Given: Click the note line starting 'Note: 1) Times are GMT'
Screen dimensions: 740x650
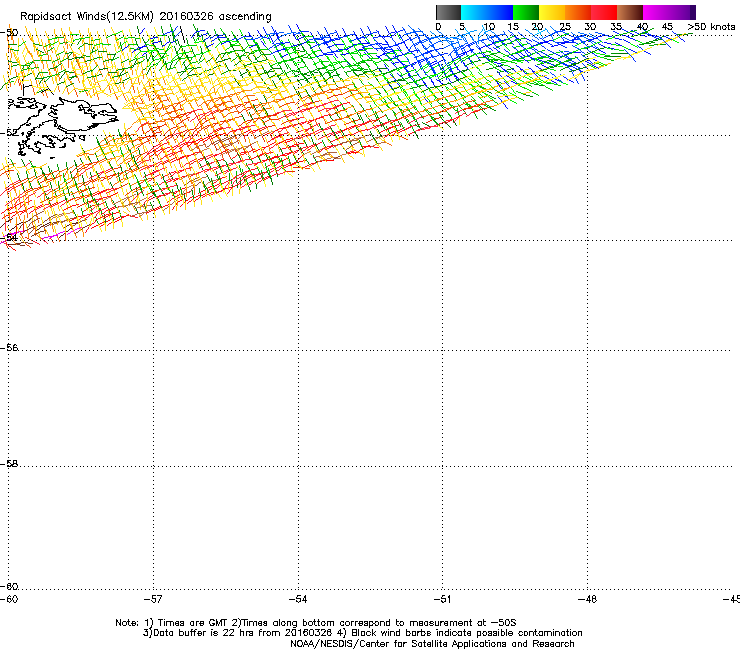Looking at the screenshot, I should (316, 623).
